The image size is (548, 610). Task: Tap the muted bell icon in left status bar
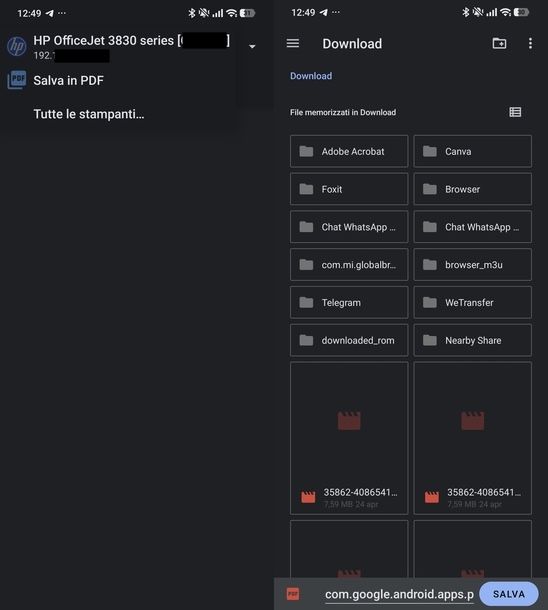click(x=203, y=13)
